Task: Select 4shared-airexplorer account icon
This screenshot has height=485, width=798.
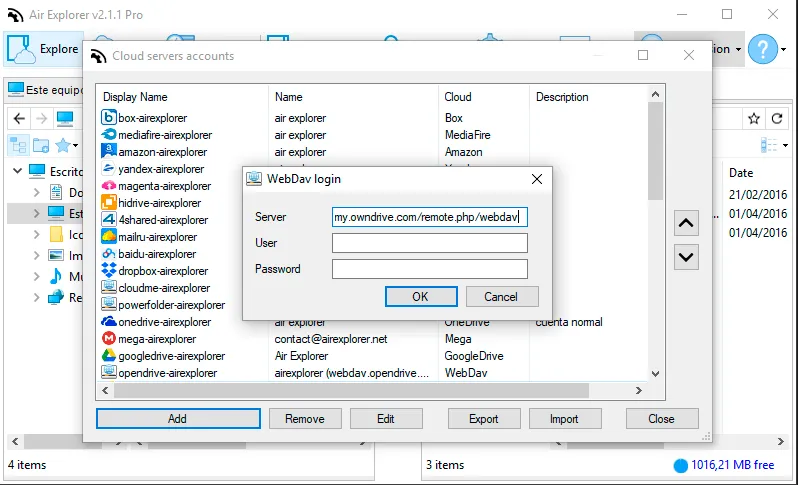Action: [x=108, y=219]
